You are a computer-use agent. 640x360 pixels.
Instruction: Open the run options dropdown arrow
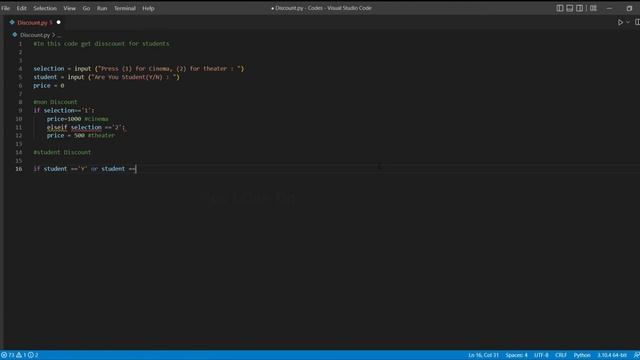point(628,22)
